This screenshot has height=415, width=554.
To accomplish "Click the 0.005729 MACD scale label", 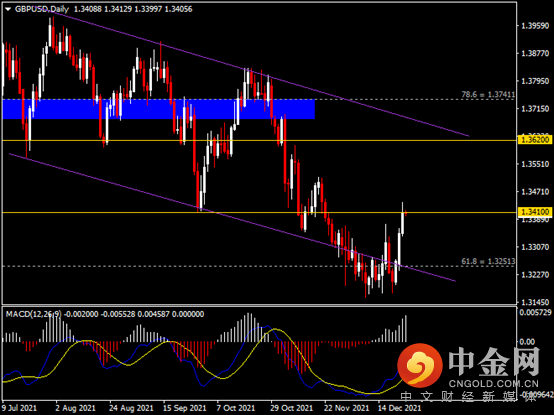I will tap(535, 312).
